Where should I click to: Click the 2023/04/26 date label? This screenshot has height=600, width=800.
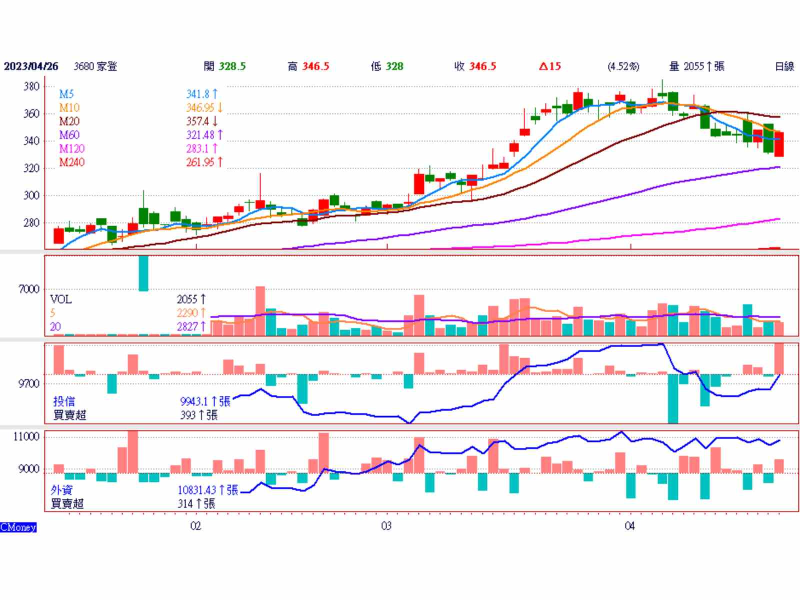[x=30, y=66]
